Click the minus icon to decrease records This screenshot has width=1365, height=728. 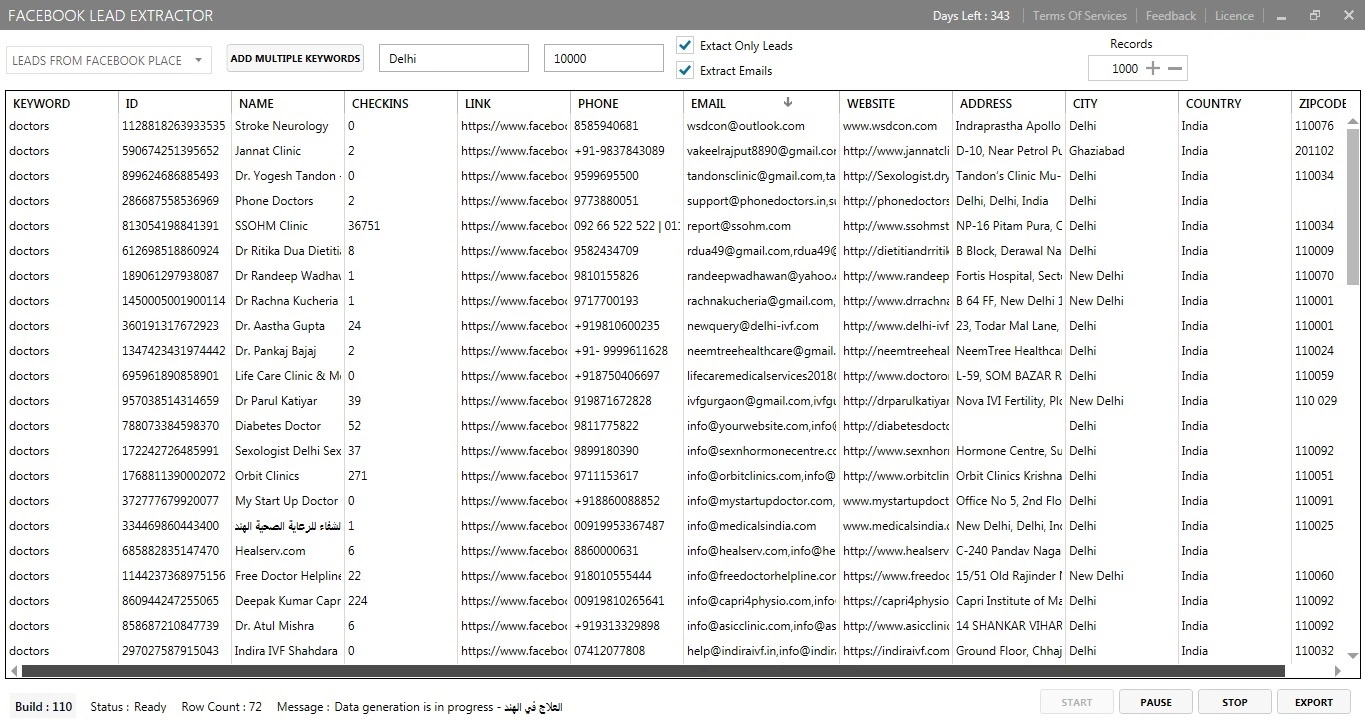(1176, 69)
